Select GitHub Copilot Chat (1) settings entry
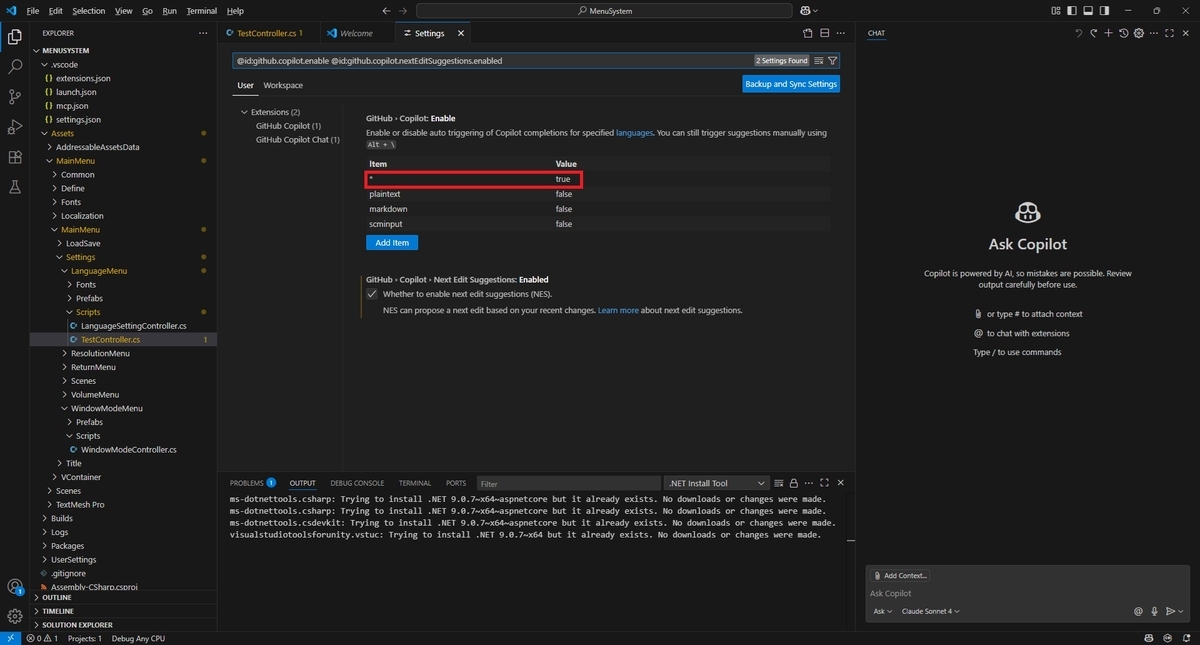 297,140
